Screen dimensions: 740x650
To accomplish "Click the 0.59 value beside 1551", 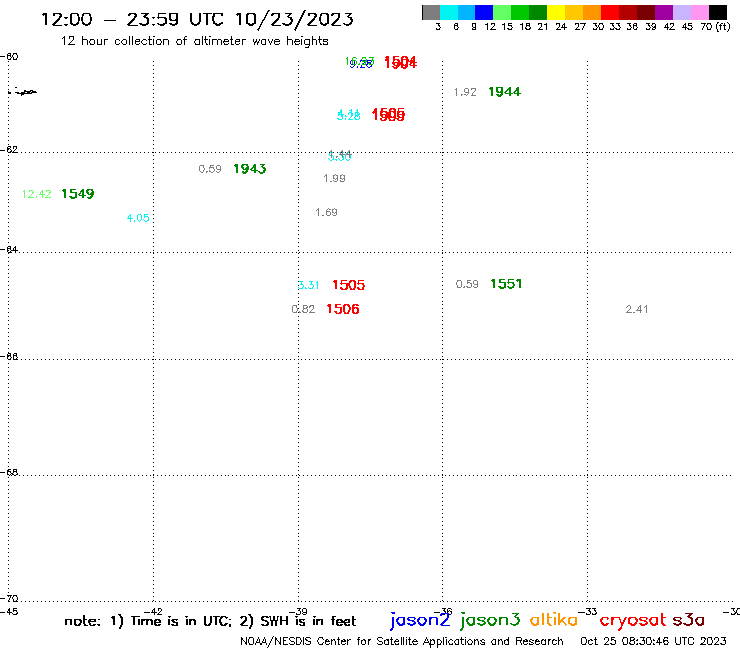I will click(467, 284).
